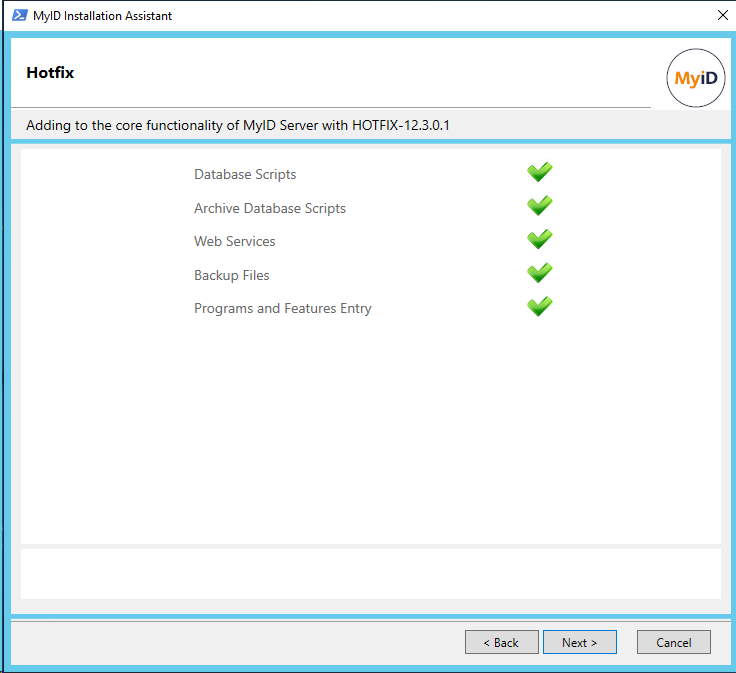Close the MyID Installation Assistant window
This screenshot has width=736, height=673.
722,15
